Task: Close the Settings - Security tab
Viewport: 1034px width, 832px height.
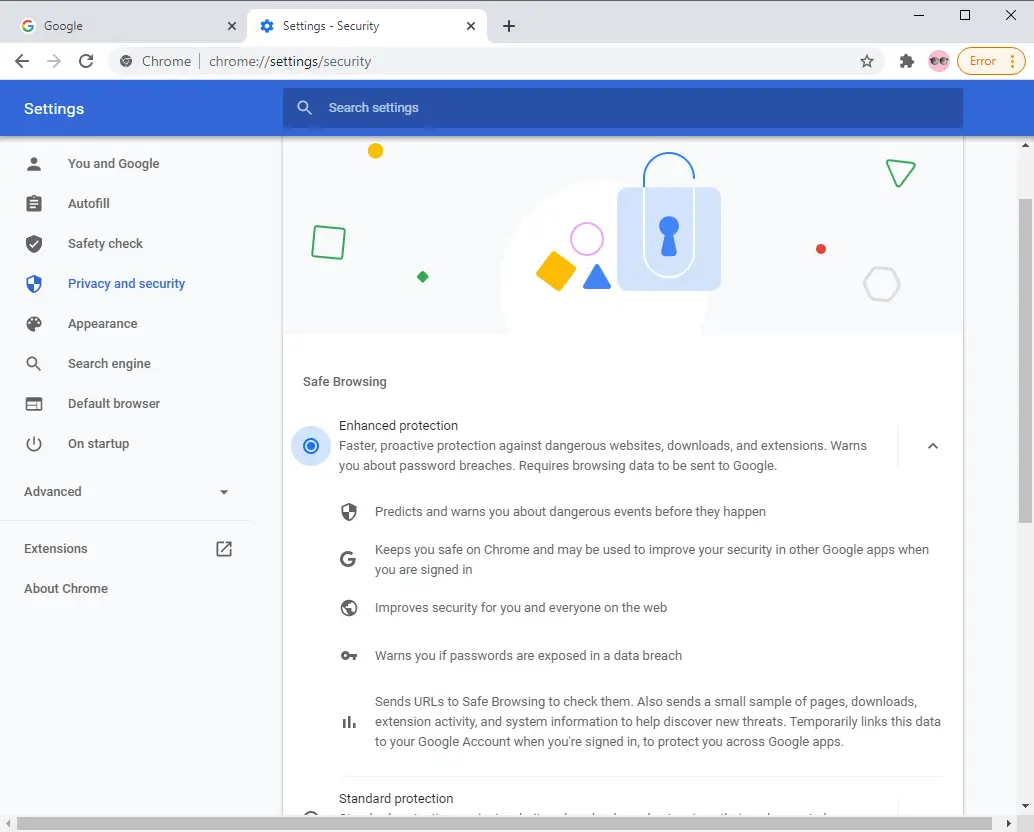Action: [x=471, y=26]
